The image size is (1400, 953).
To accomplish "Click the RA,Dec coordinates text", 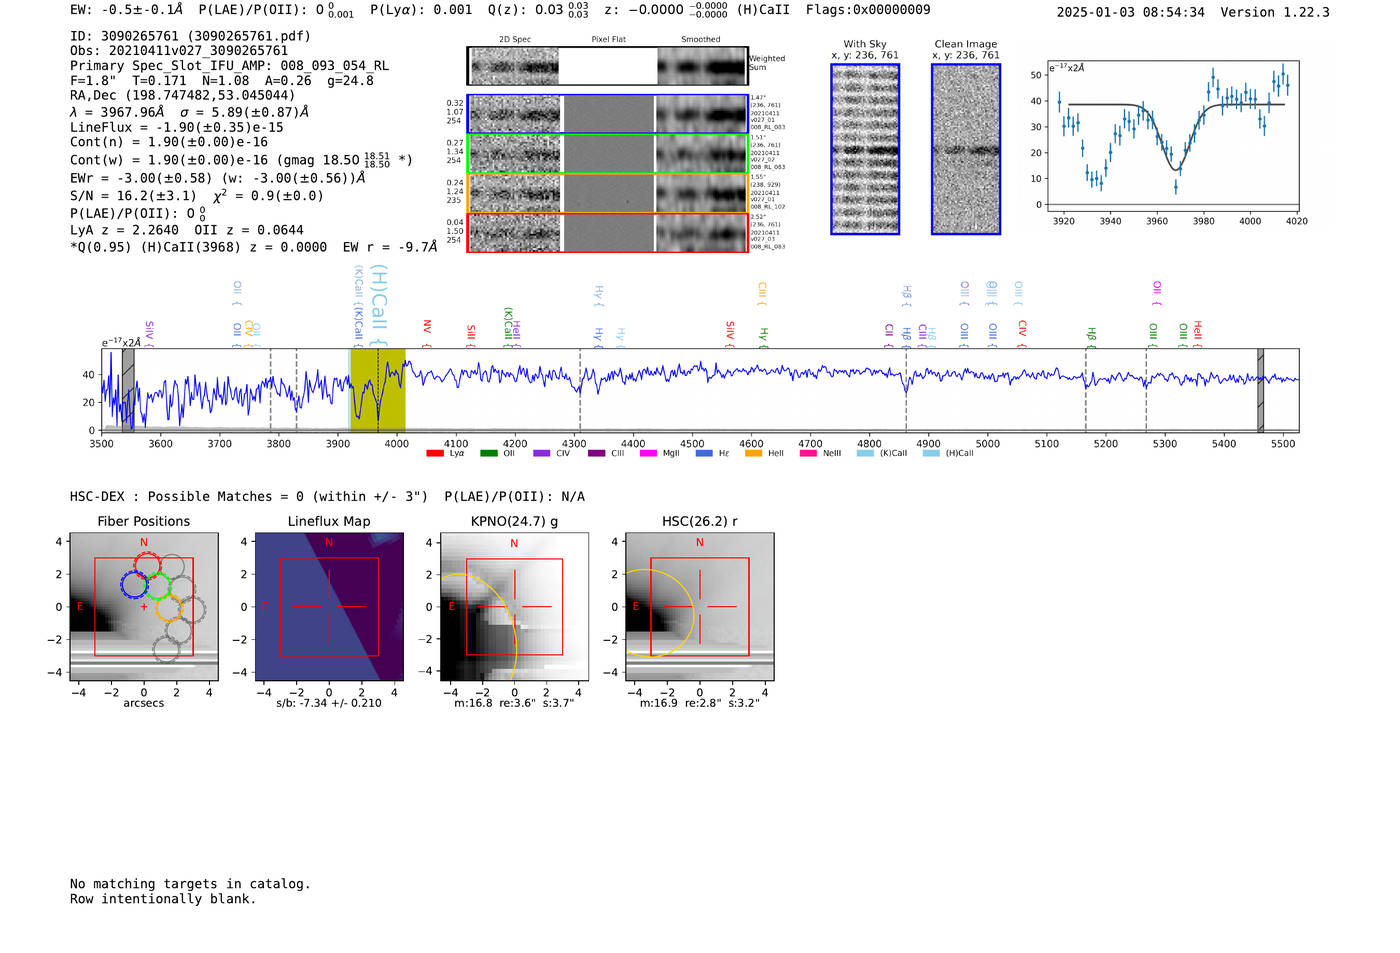I will (x=183, y=96).
